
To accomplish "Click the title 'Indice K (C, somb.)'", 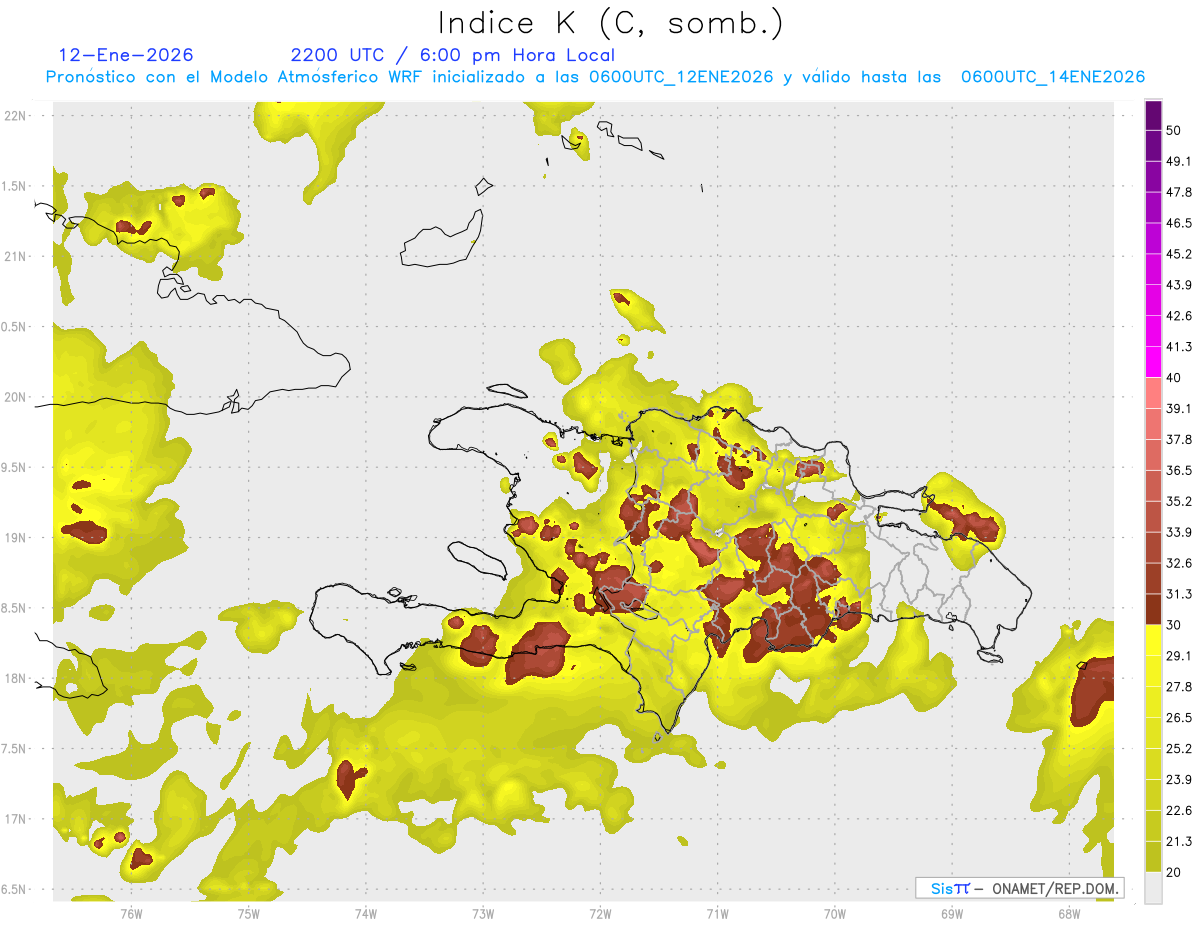I will point(611,23).
